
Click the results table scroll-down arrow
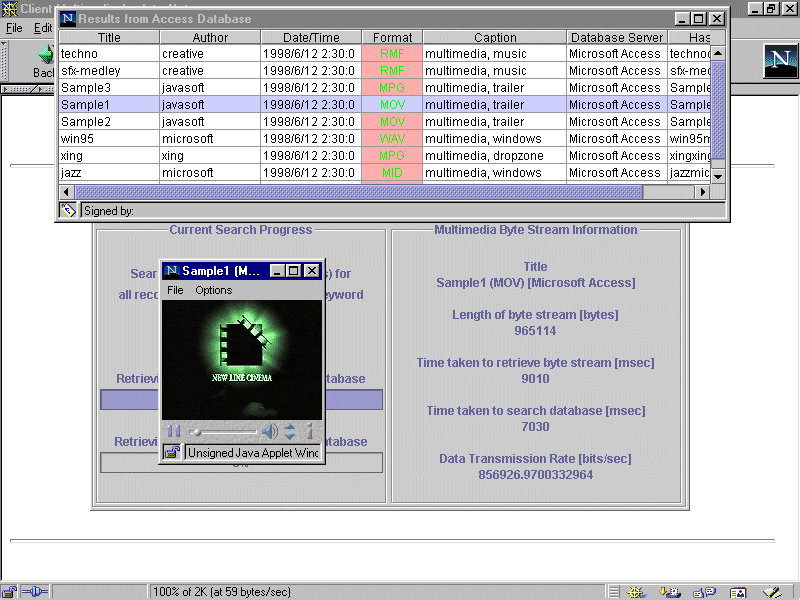point(718,176)
